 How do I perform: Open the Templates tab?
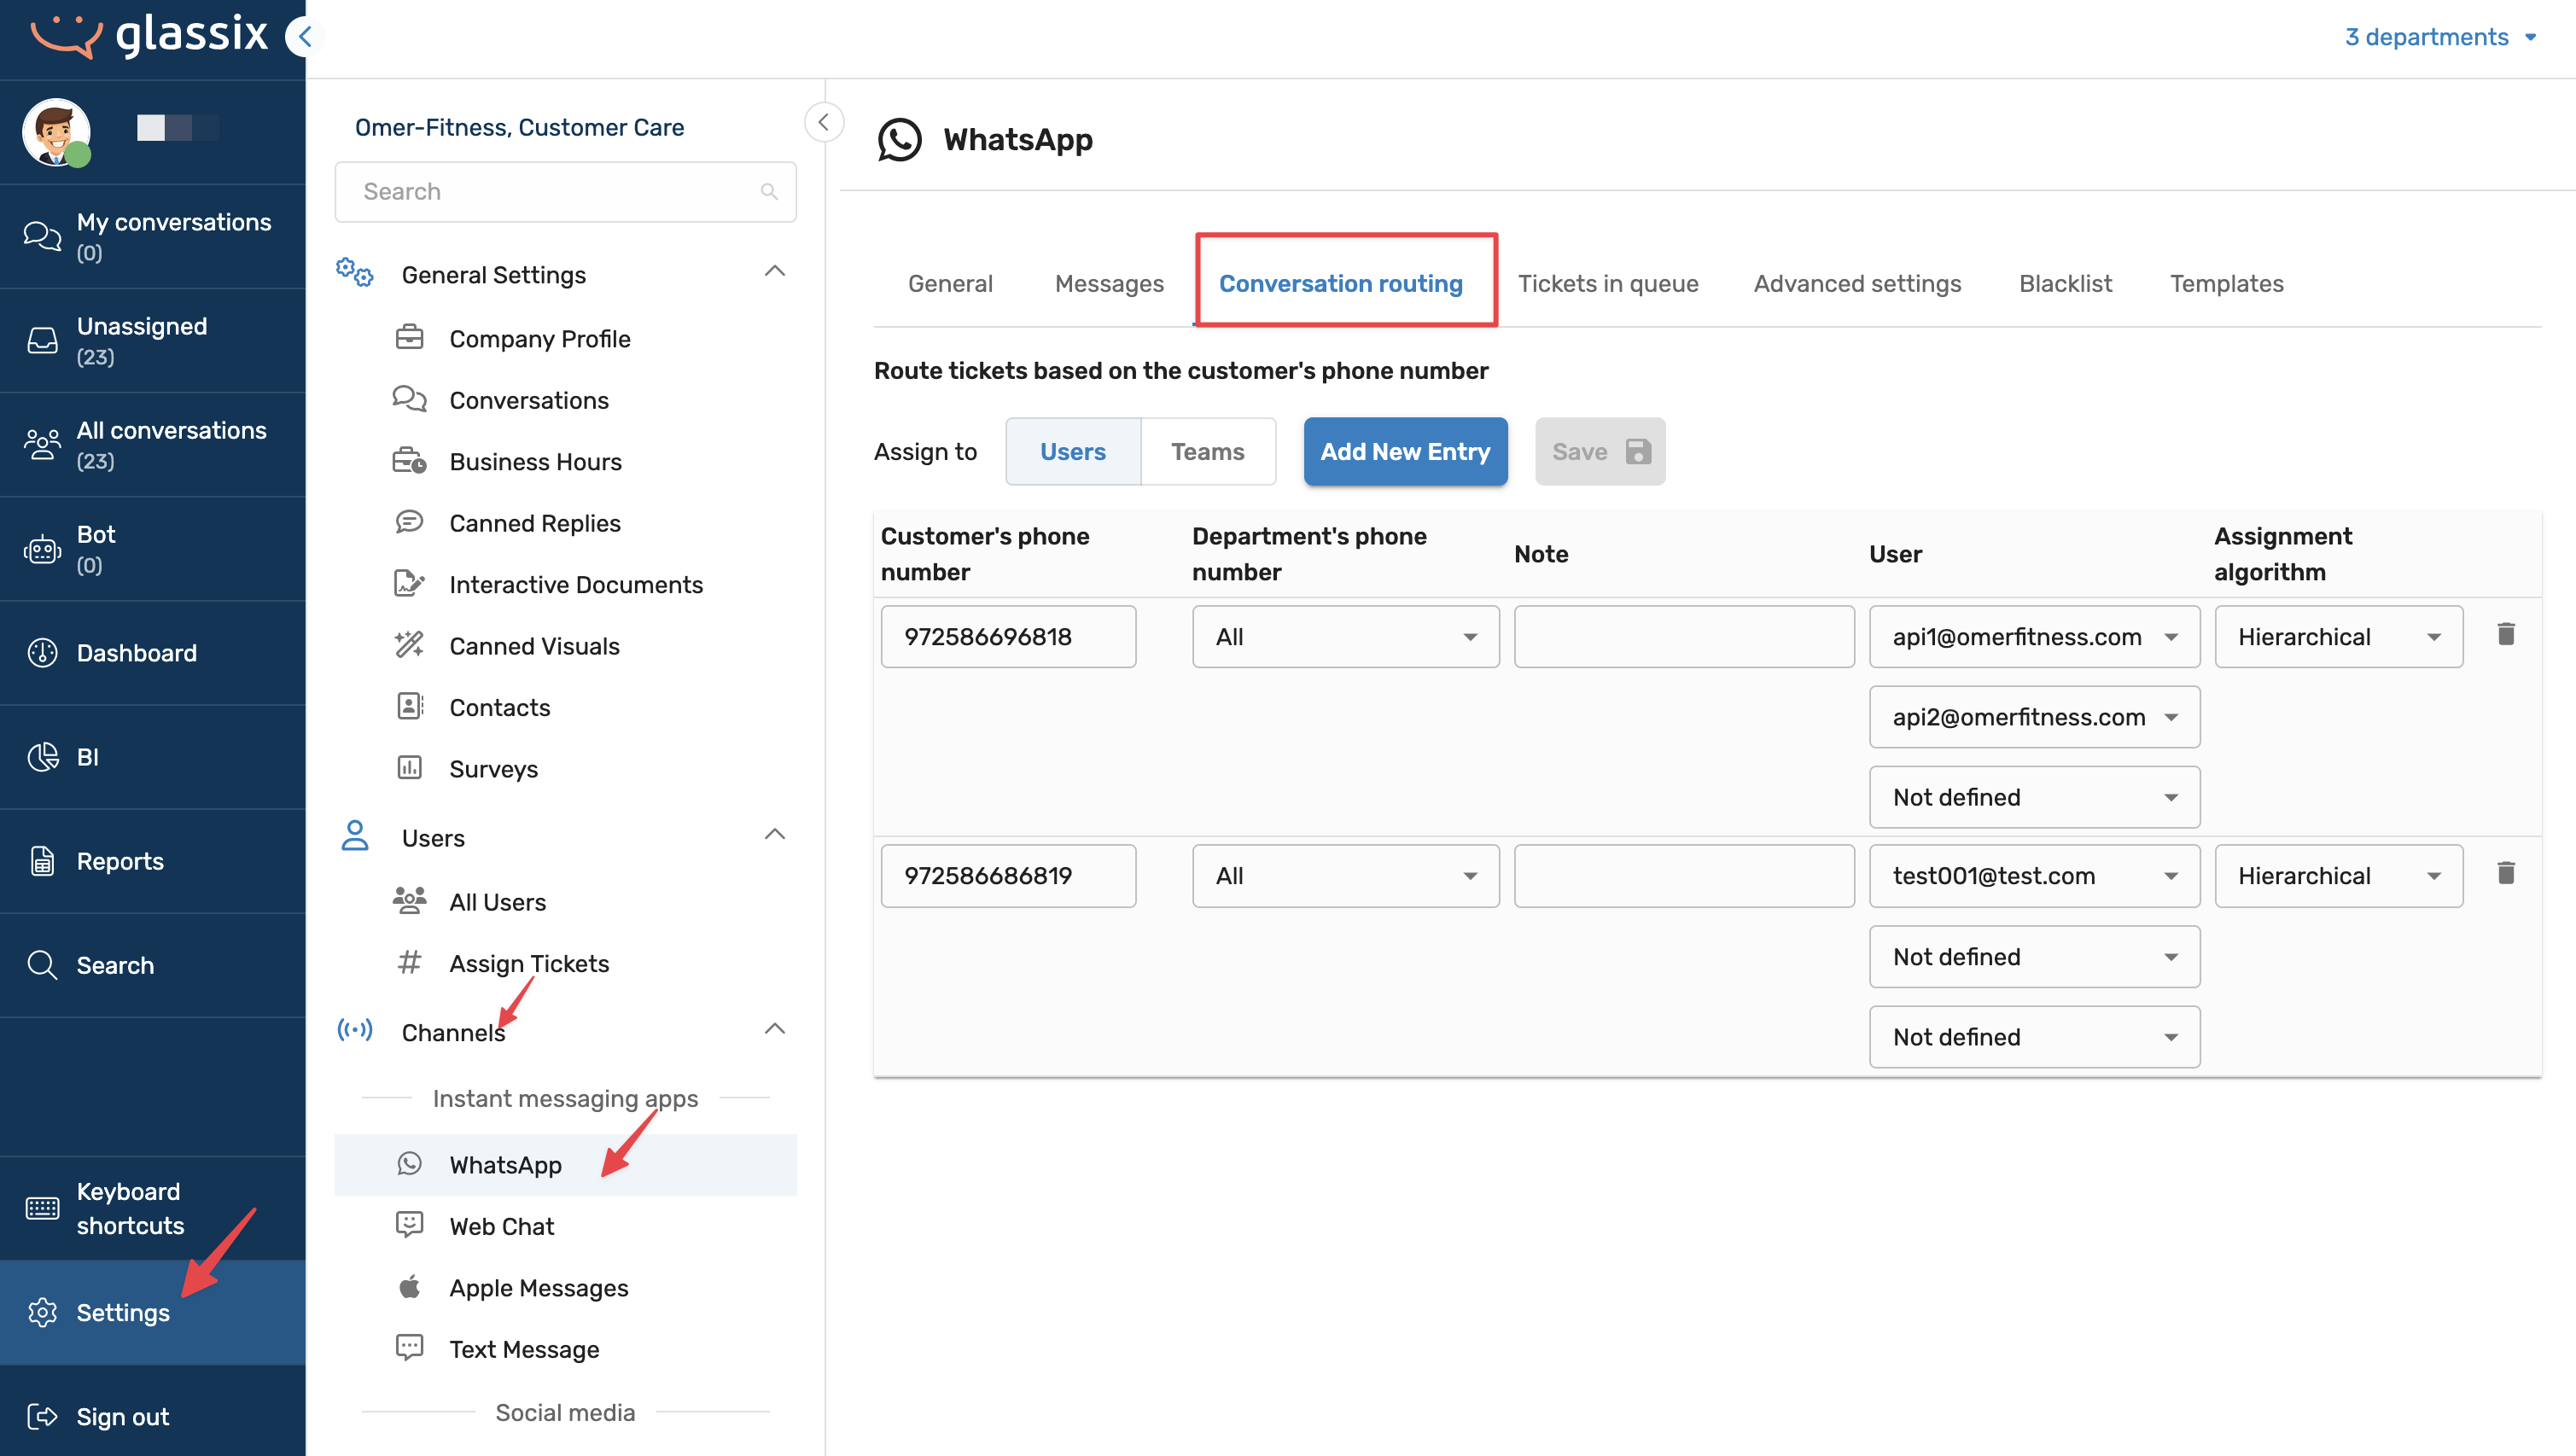coord(2225,283)
